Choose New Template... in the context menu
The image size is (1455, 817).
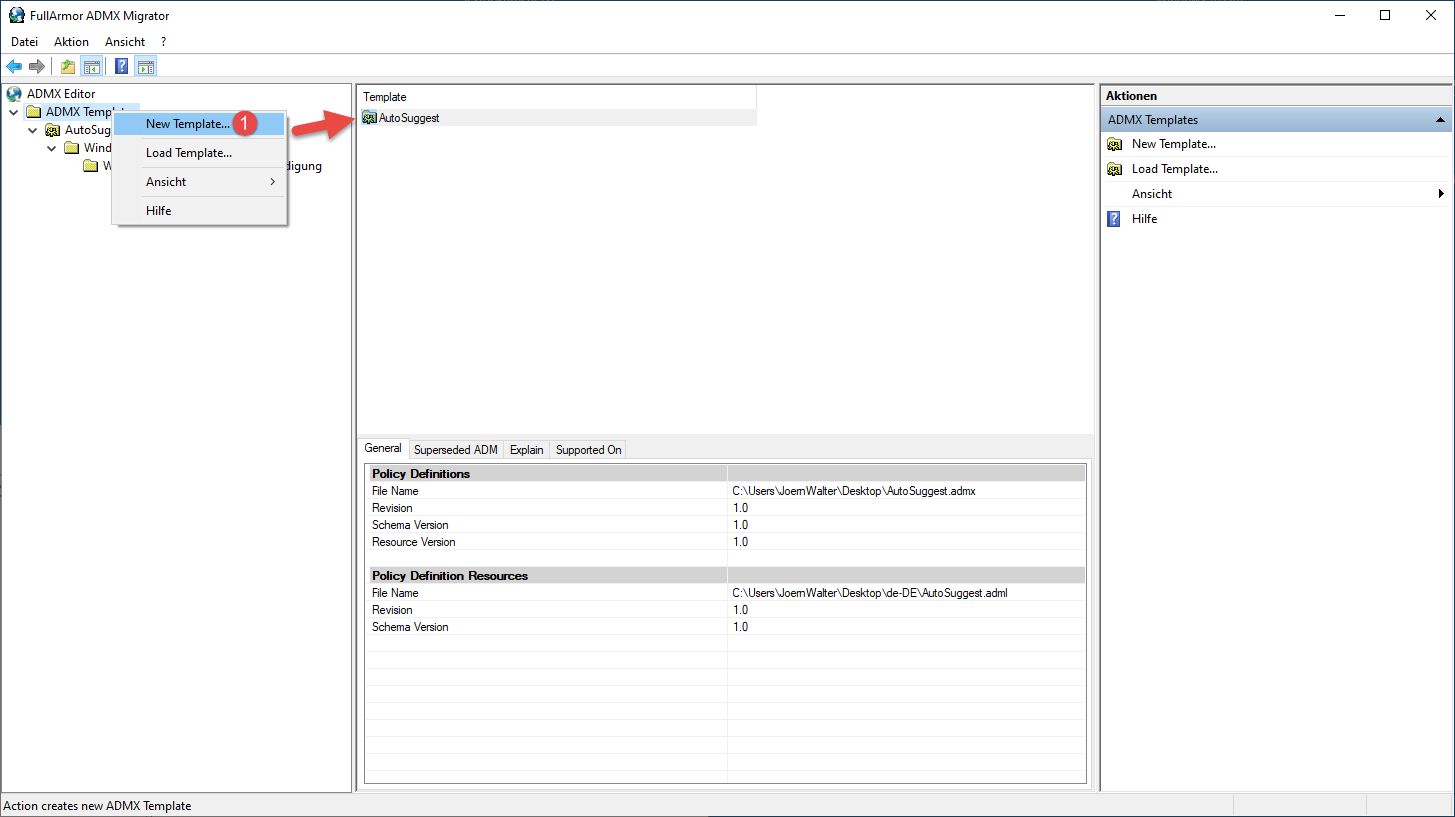188,124
